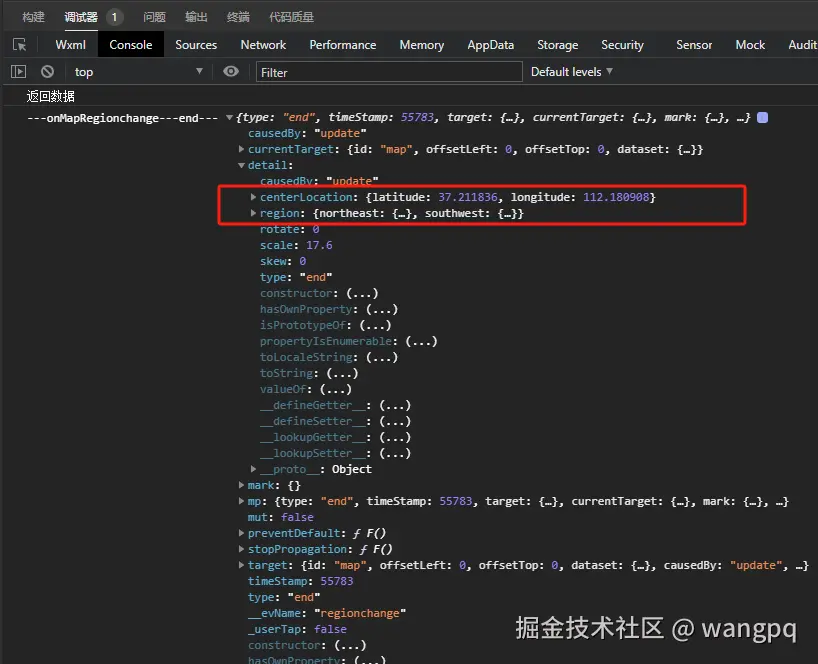Open the Security tab
Viewport: 818px width, 664px height.
point(622,45)
